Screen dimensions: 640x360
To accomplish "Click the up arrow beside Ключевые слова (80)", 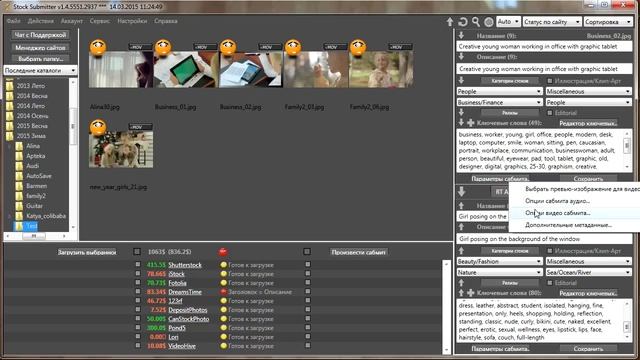I will (461, 293).
